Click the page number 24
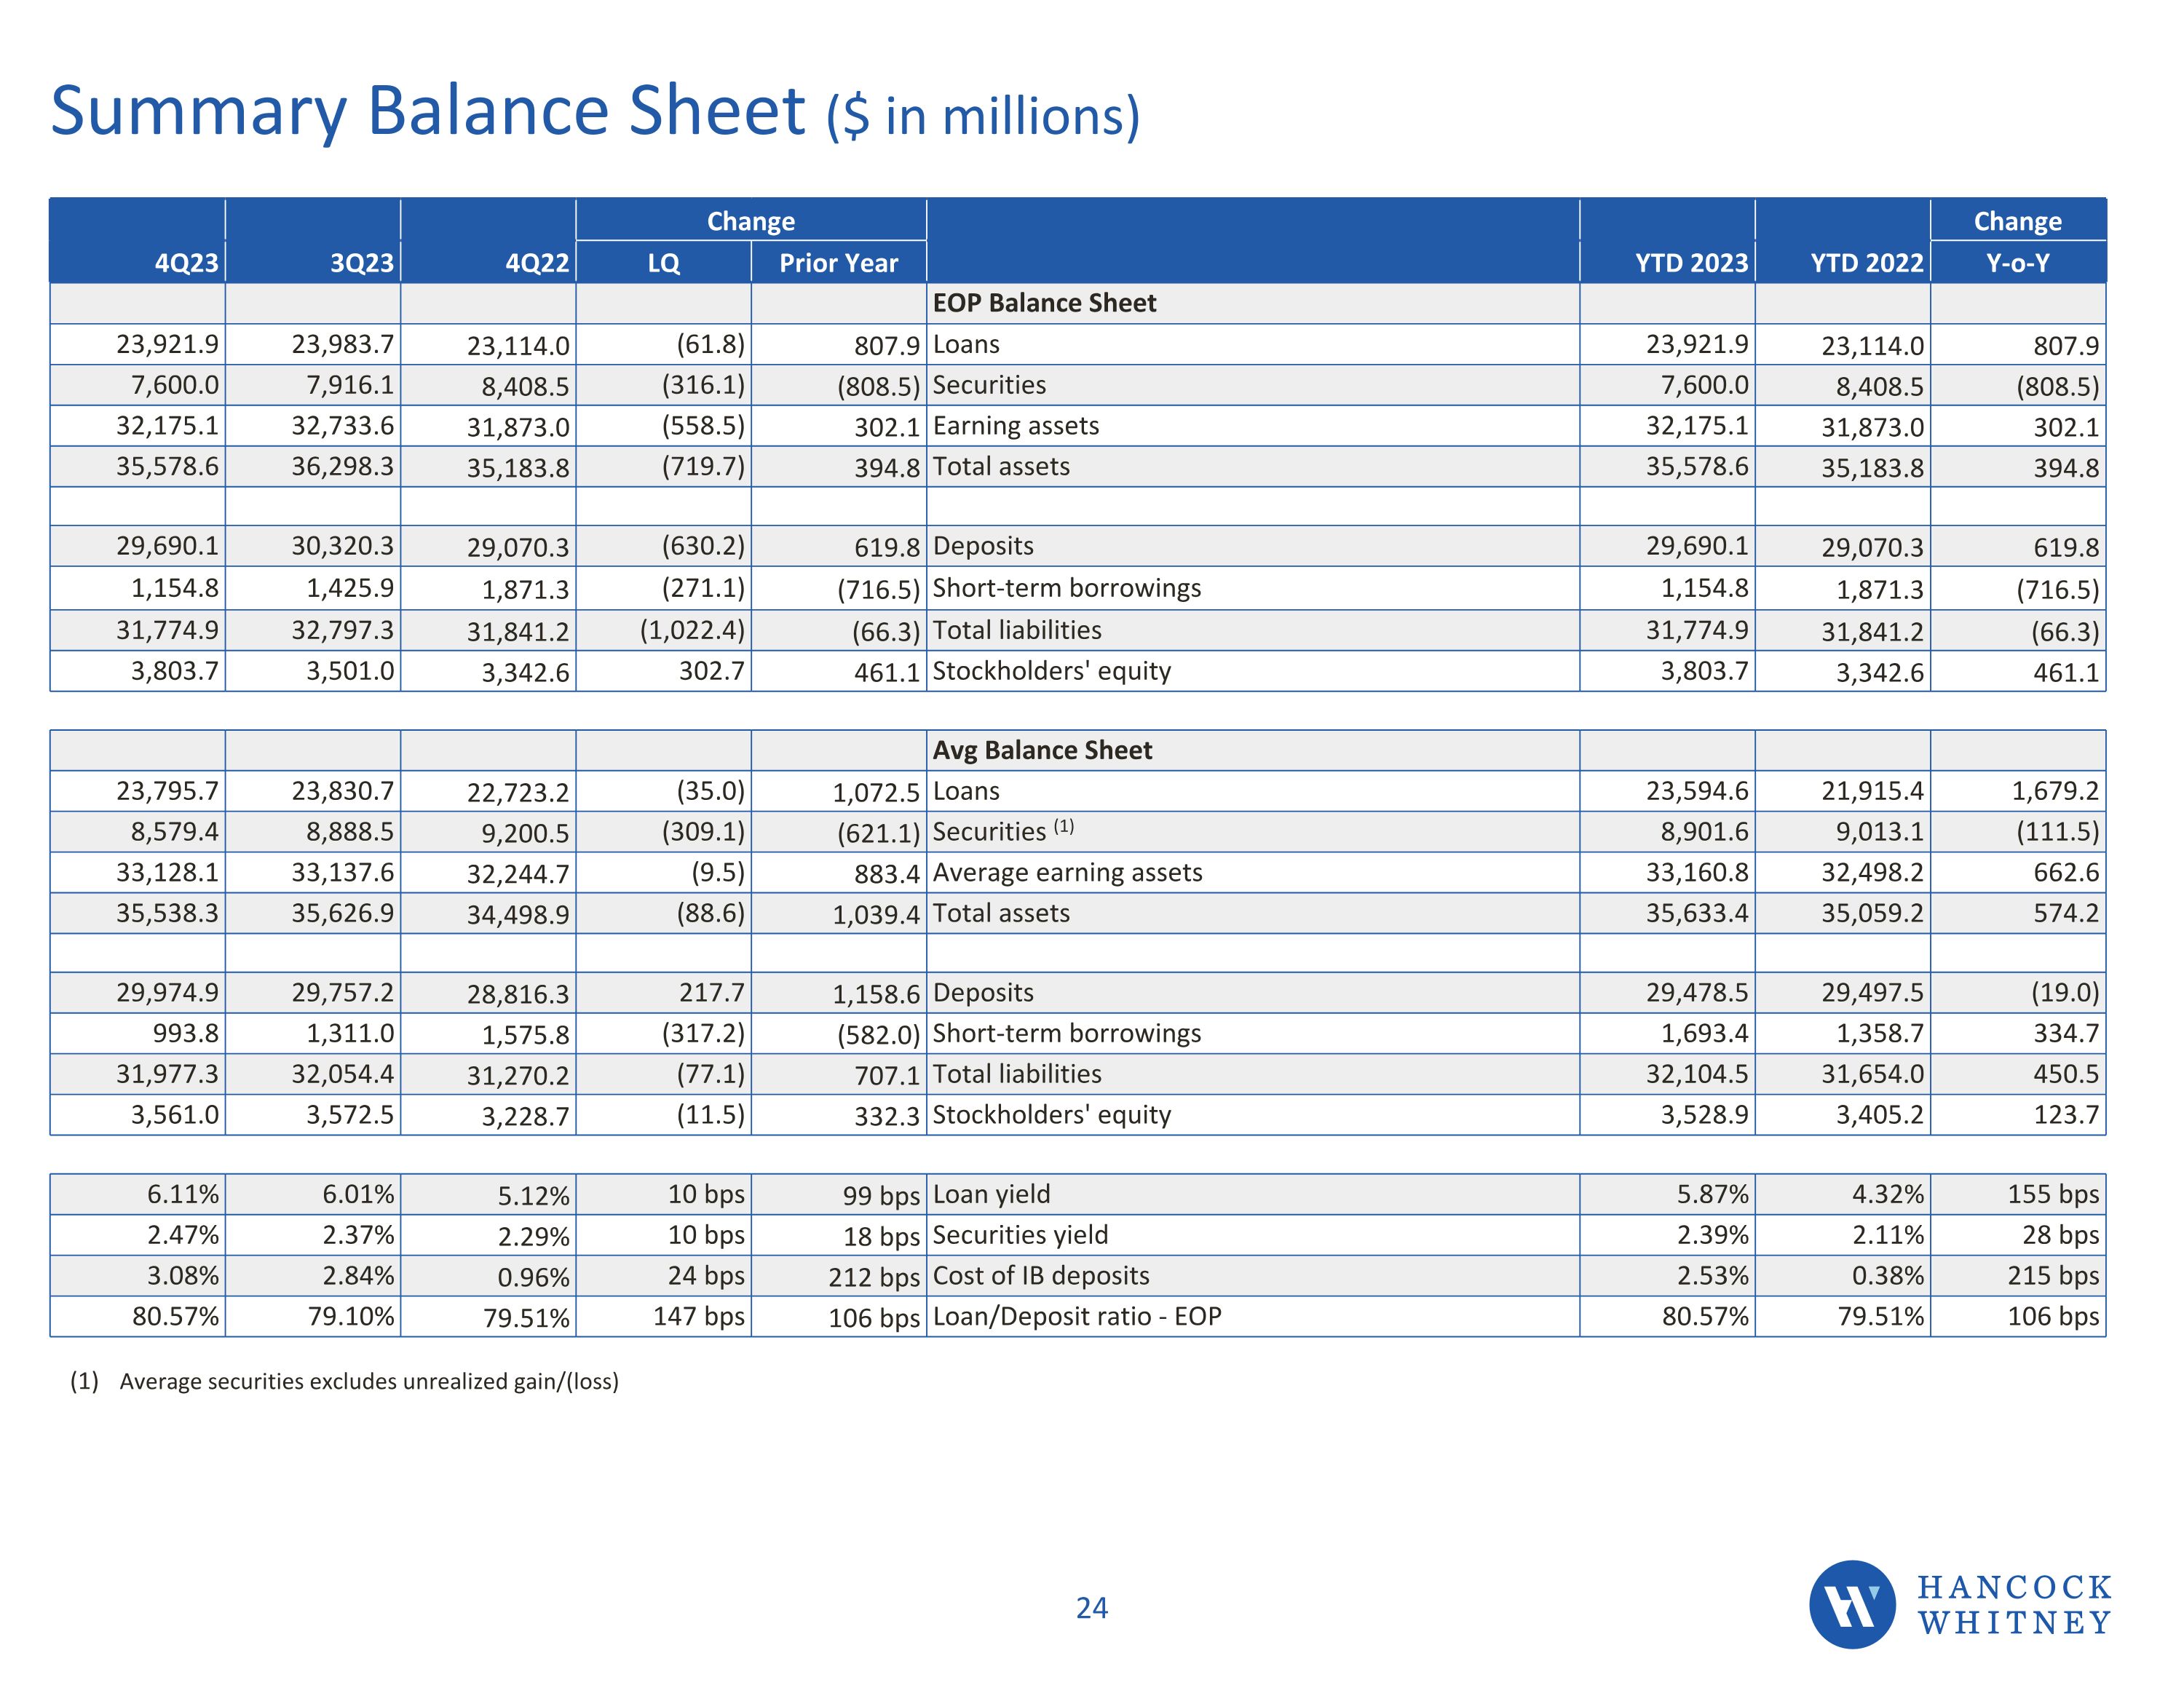Screen dimensions: 2184x1685 [1091, 1608]
